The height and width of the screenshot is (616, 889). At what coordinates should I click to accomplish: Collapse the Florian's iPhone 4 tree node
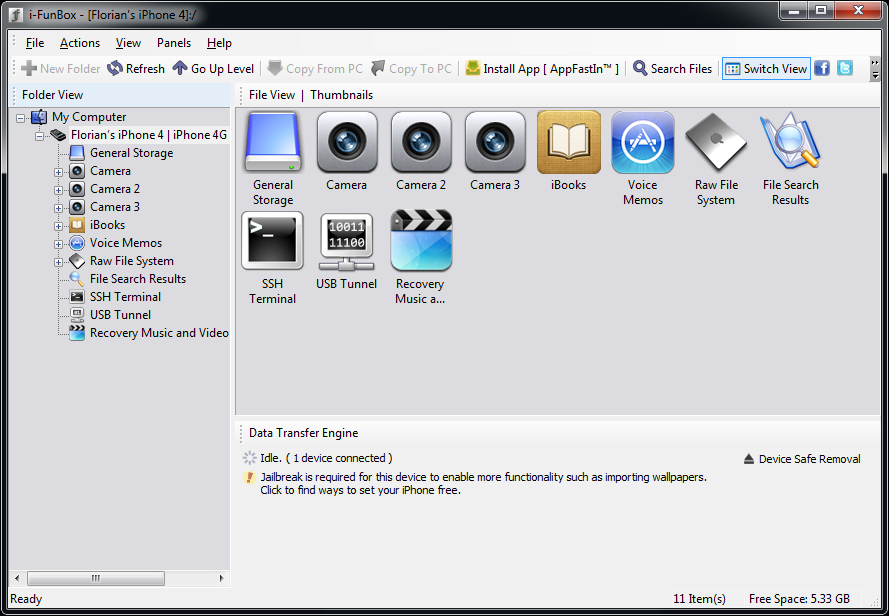point(39,135)
